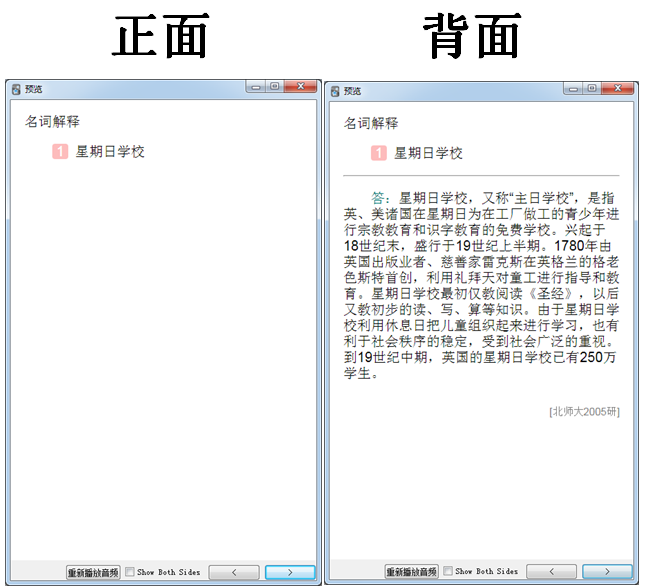Maximize the left preview window
The image size is (646, 587).
pos(275,87)
